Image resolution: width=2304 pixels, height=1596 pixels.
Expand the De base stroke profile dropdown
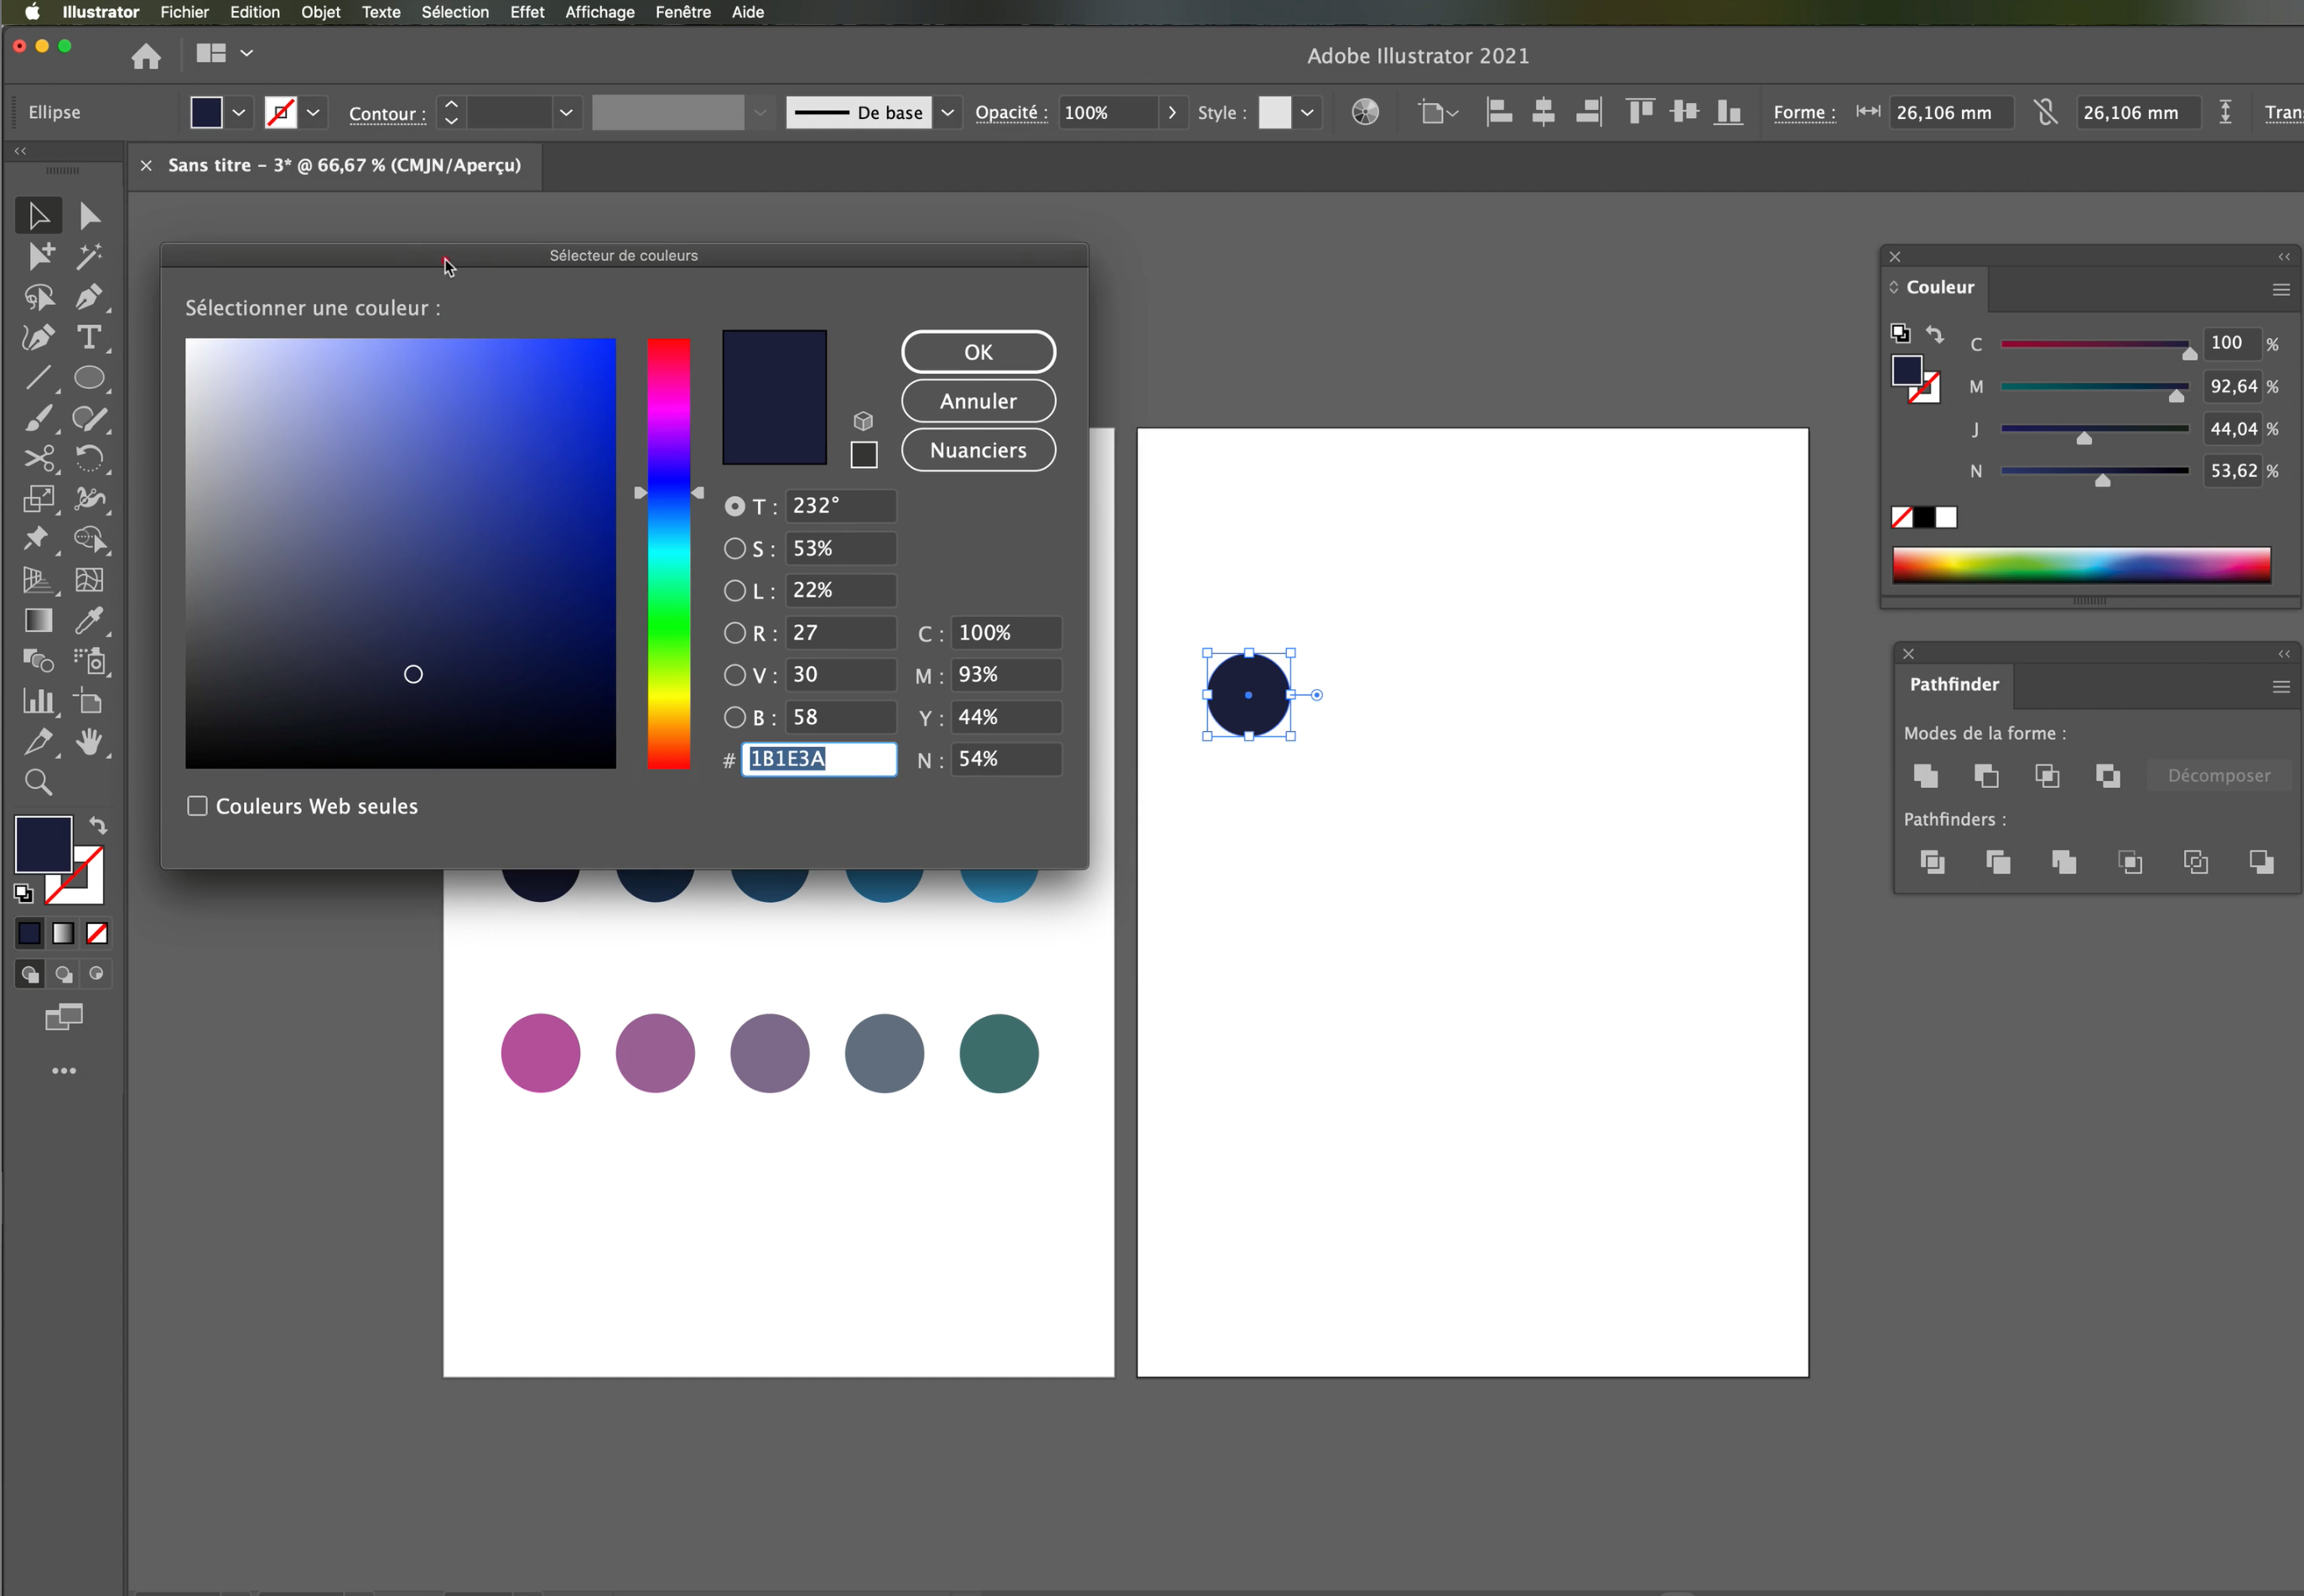(x=947, y=112)
